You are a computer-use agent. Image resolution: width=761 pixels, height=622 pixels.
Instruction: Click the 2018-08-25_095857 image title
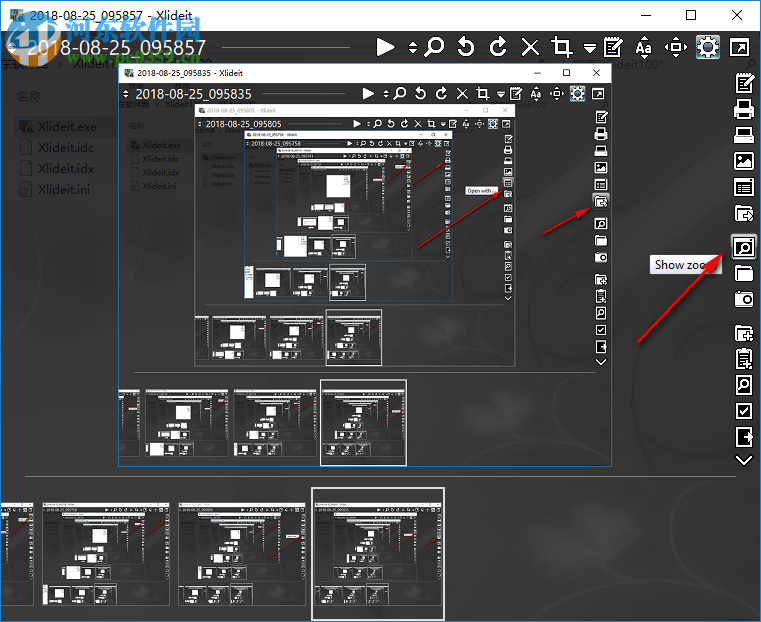click(x=116, y=48)
